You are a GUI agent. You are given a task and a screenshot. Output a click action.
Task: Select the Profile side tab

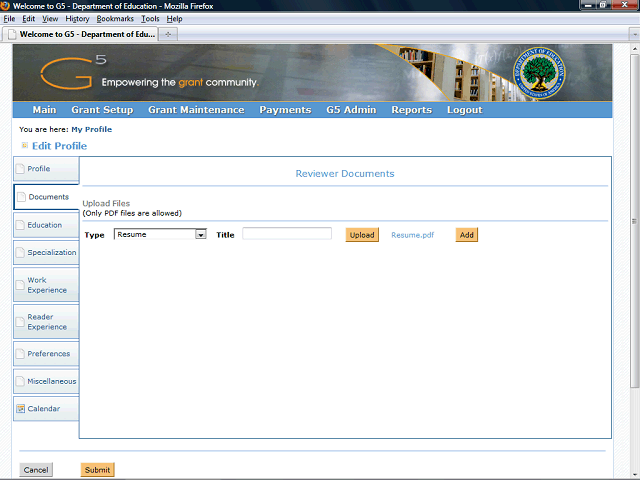(46, 169)
